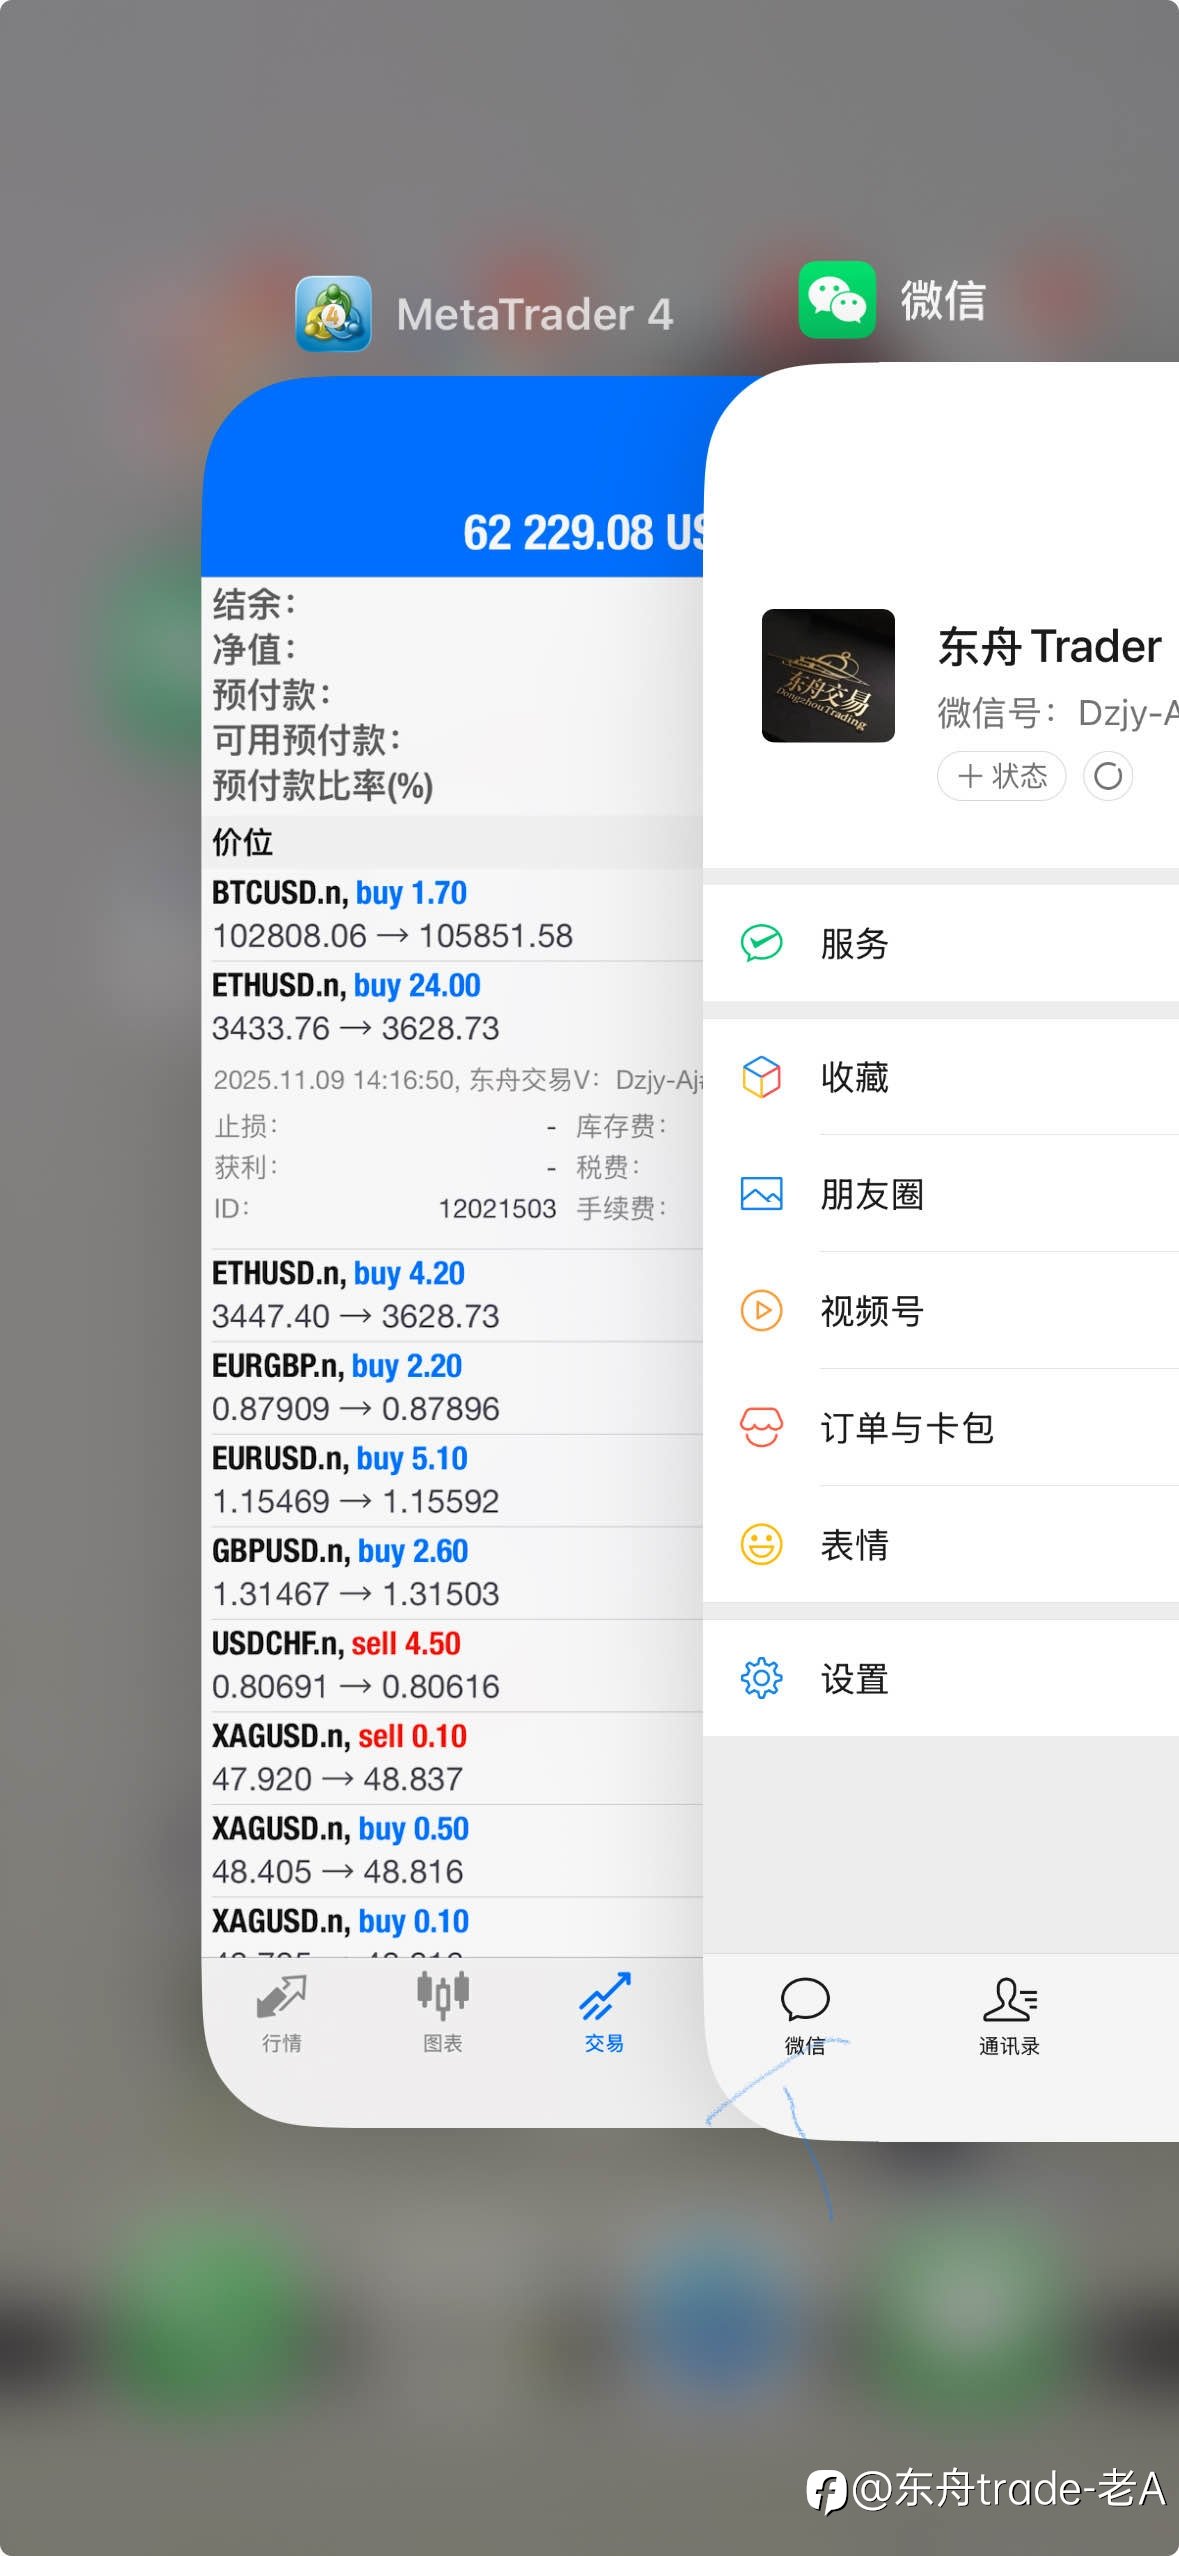Open the 通讯录 contacts tab in WeChat

pos(1009,2017)
